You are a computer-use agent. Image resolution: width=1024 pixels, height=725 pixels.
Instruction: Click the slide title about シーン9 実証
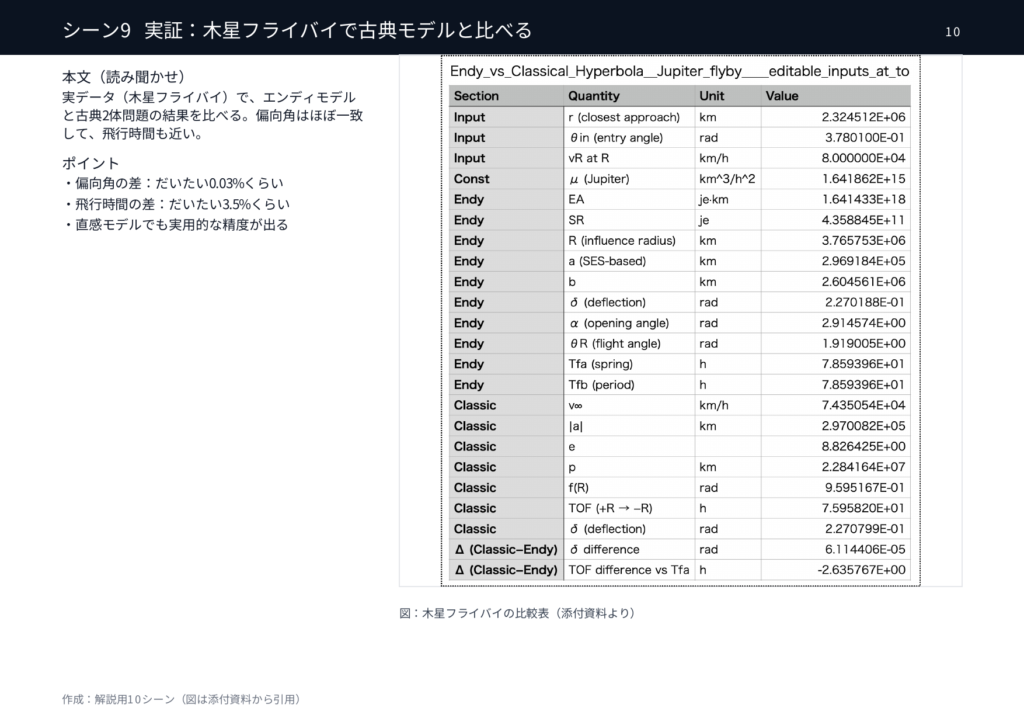click(297, 30)
